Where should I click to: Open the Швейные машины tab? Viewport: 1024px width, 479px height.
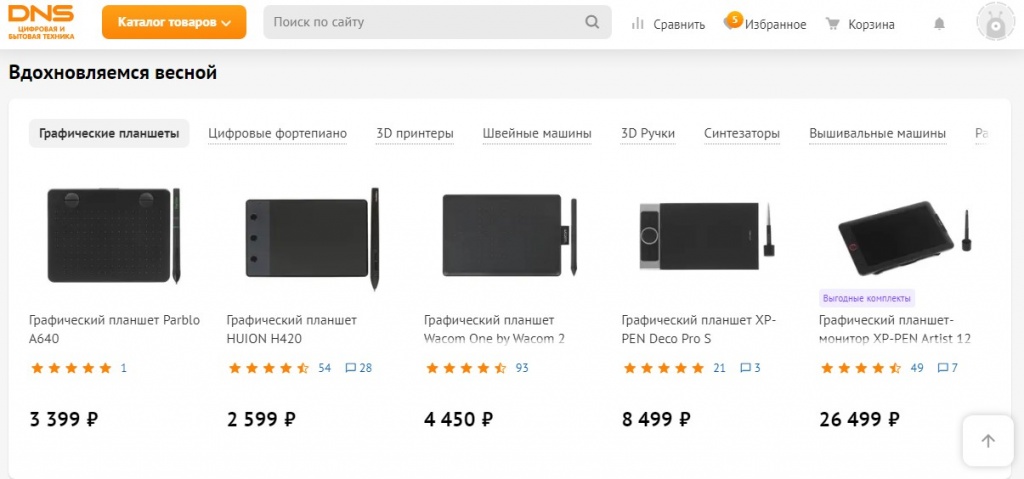pyautogui.click(x=537, y=133)
